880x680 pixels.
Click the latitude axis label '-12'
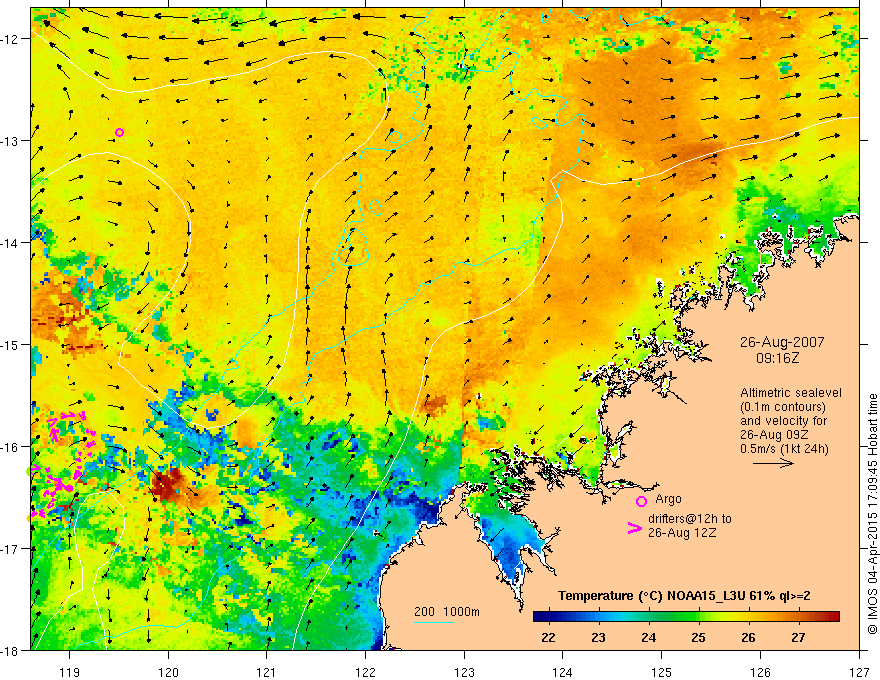click(10, 39)
